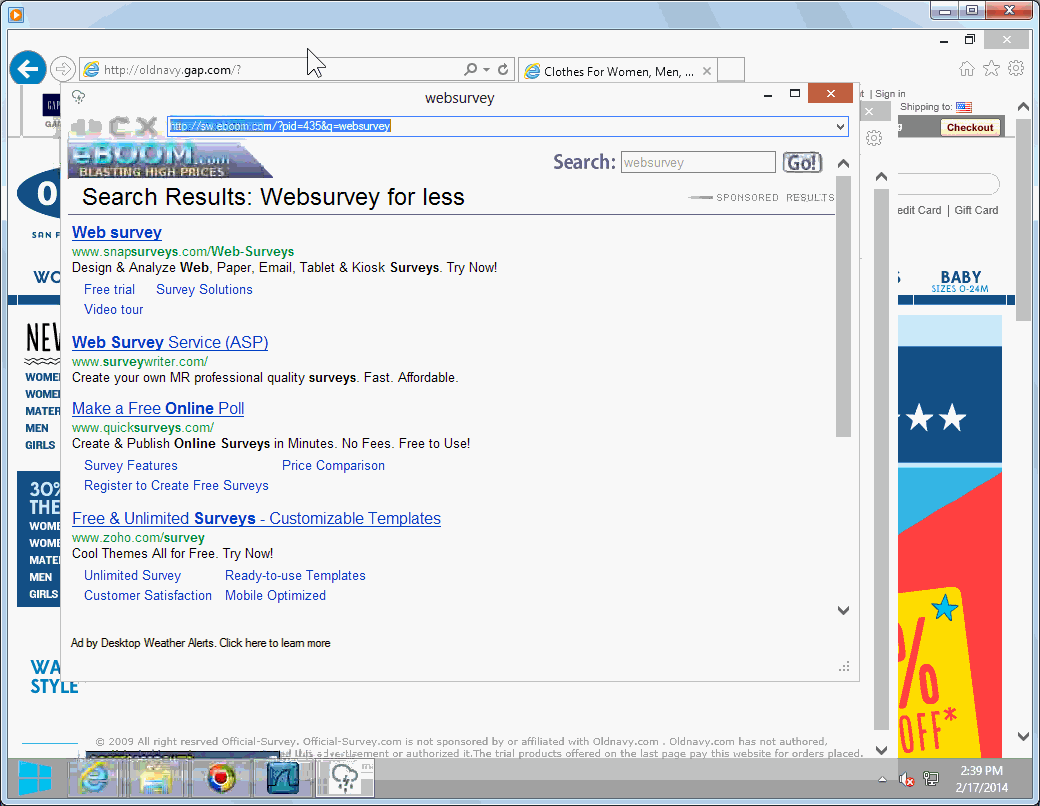Click the IE forward arrow button
The height and width of the screenshot is (806, 1040).
(x=62, y=69)
